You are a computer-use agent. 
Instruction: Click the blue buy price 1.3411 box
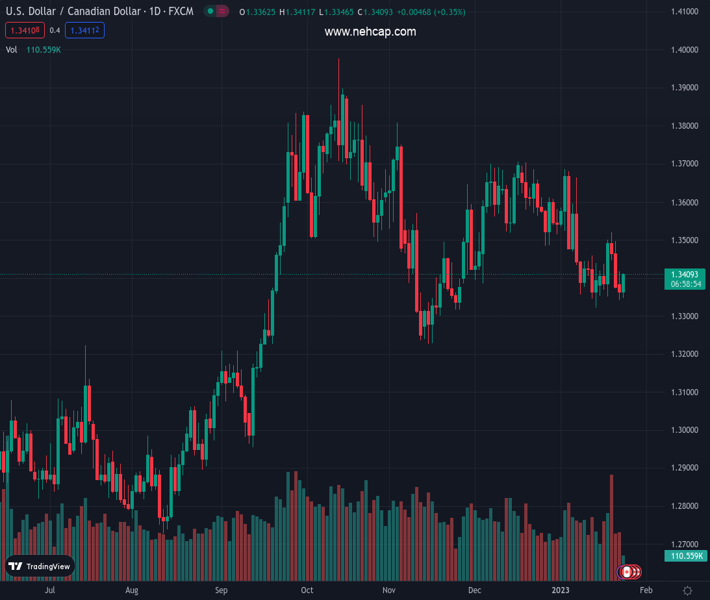coord(84,31)
